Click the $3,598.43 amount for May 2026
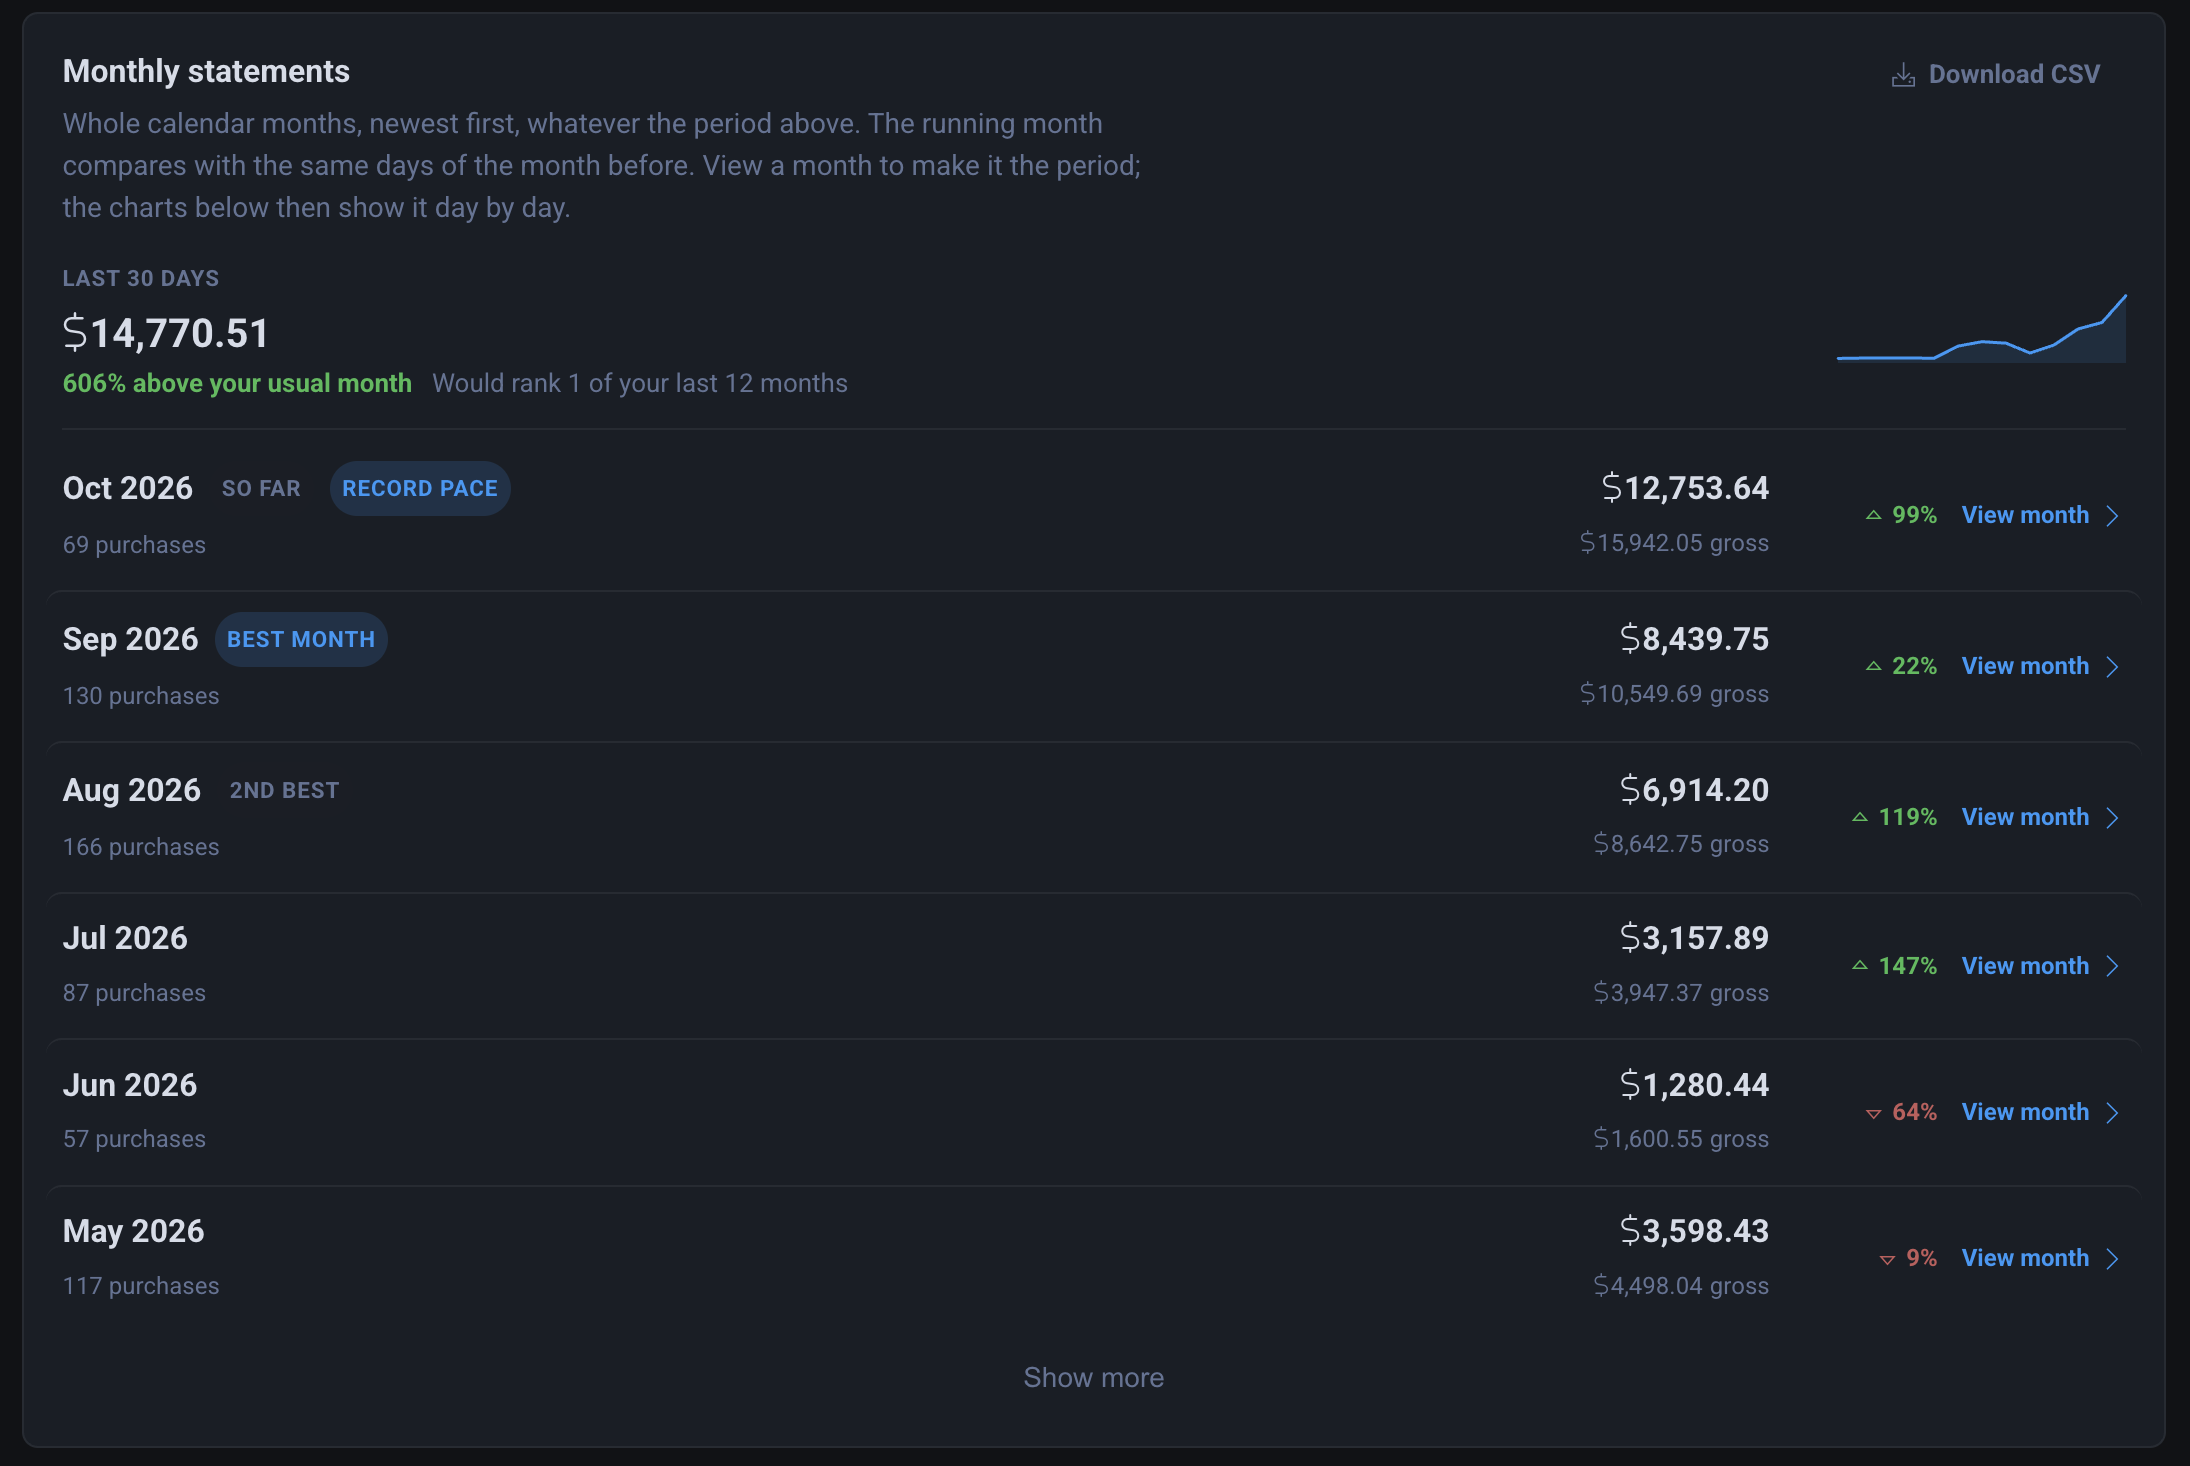Image resolution: width=2190 pixels, height=1466 pixels. click(1694, 1231)
